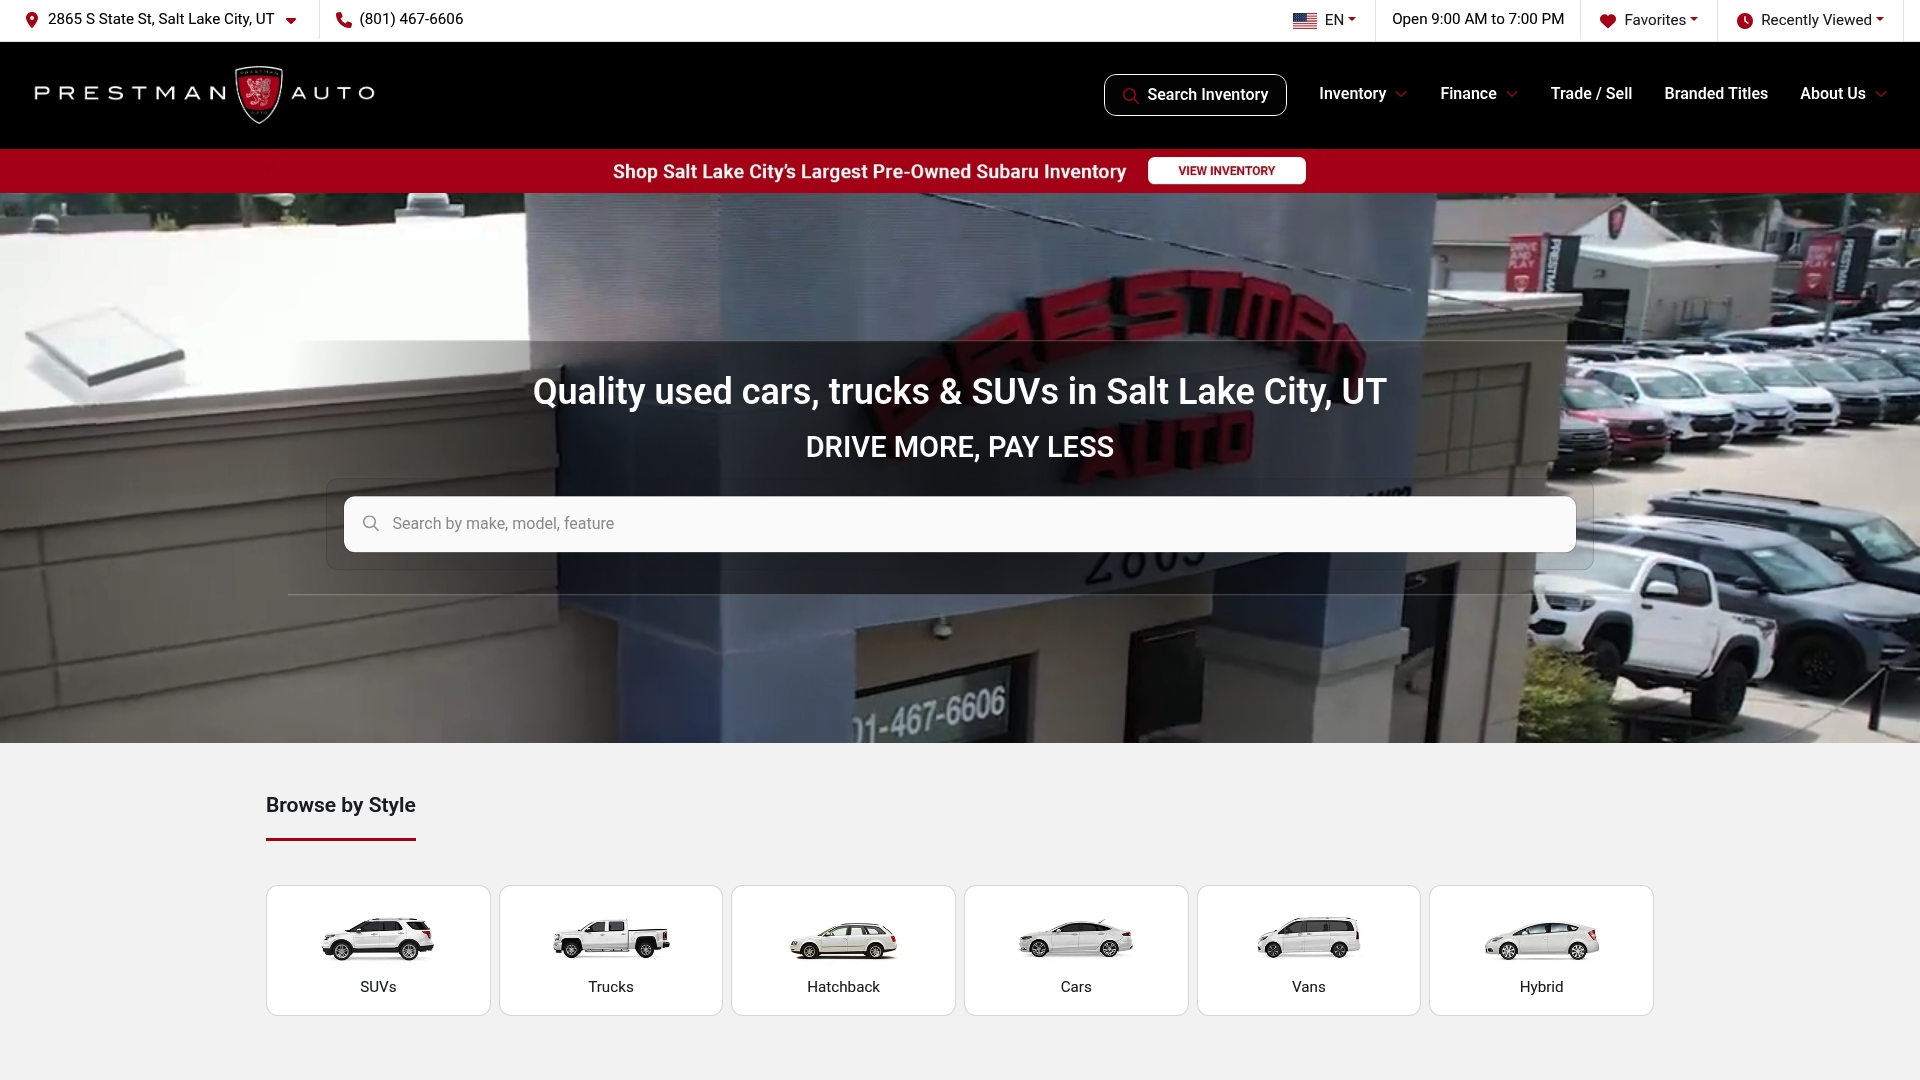Open the EN language dropdown

(x=1340, y=20)
